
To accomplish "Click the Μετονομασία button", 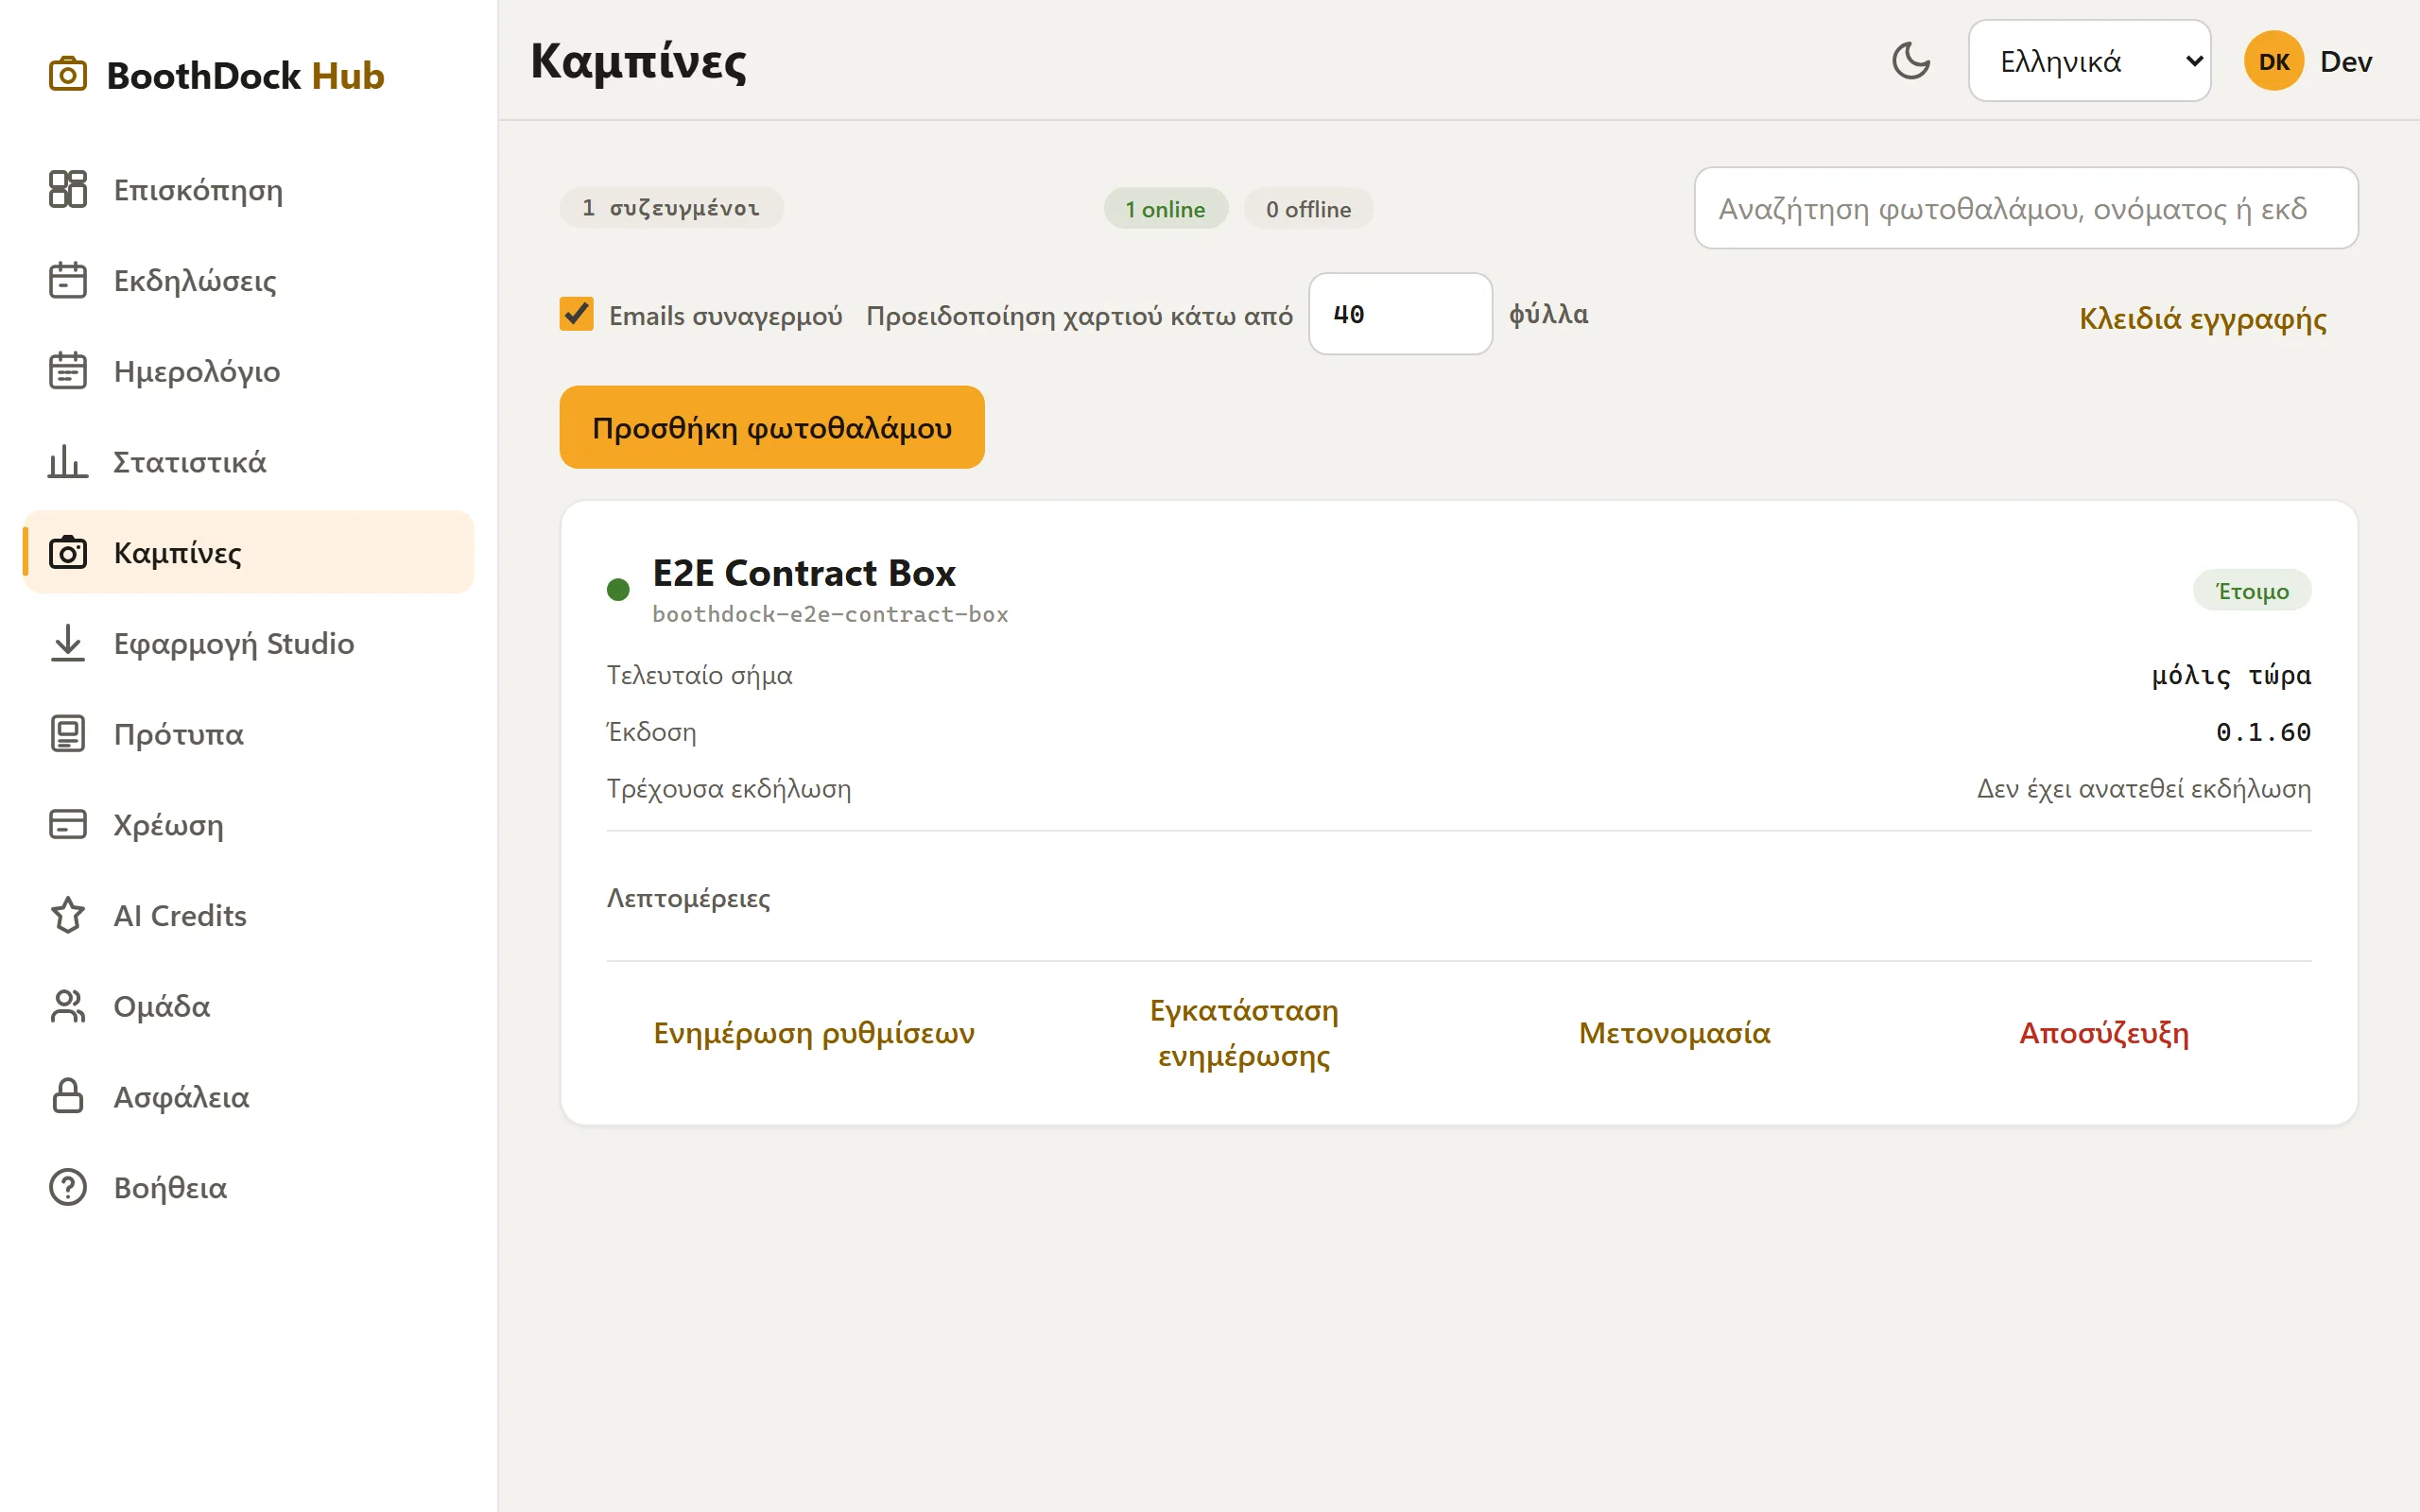I will (x=1674, y=1032).
